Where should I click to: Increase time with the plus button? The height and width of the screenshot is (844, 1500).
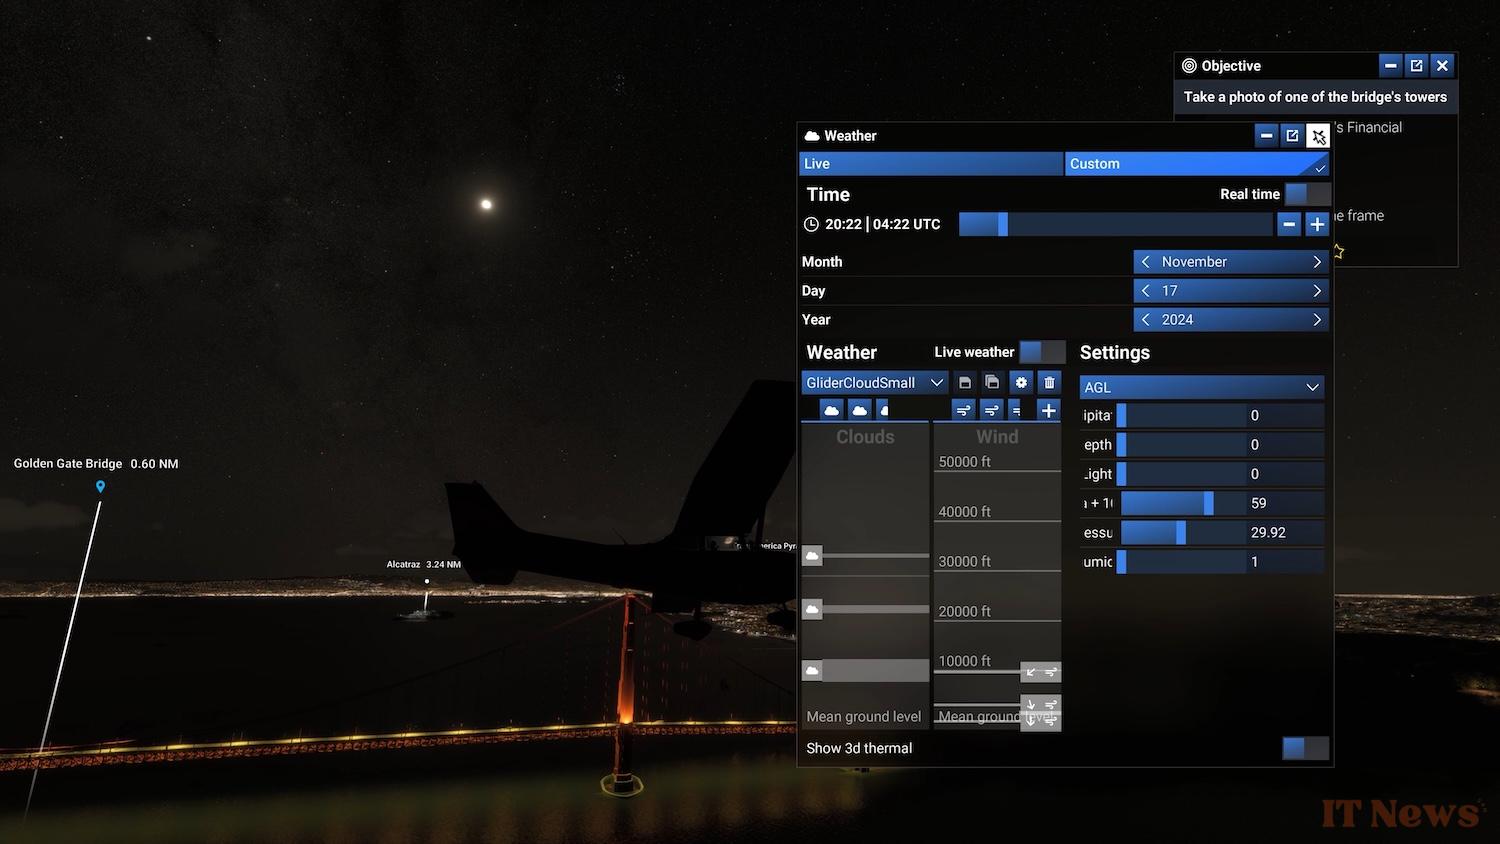(1317, 225)
